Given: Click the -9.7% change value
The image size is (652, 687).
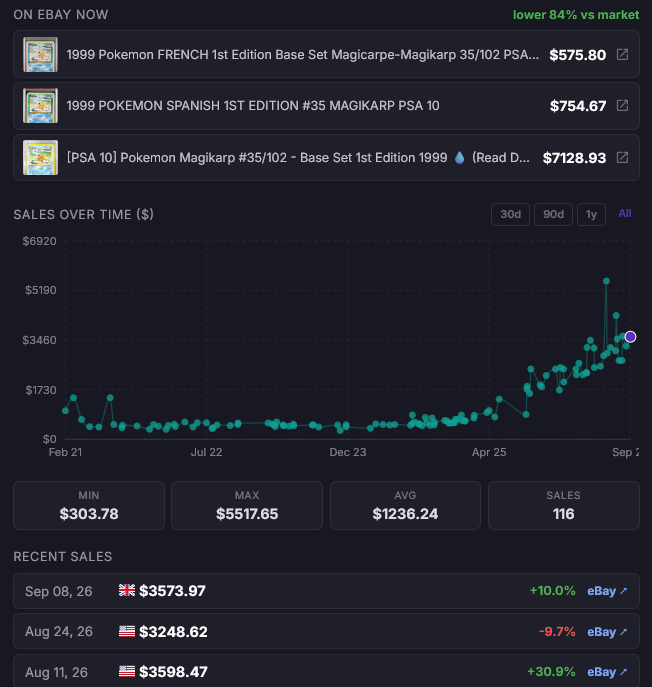Looking at the screenshot, I should pos(557,631).
